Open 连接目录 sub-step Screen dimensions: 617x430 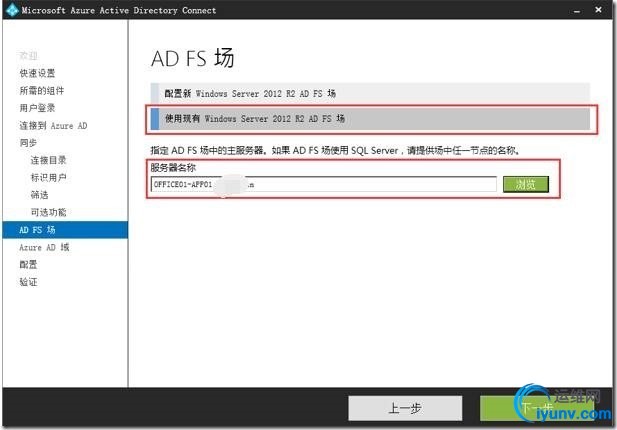click(48, 160)
